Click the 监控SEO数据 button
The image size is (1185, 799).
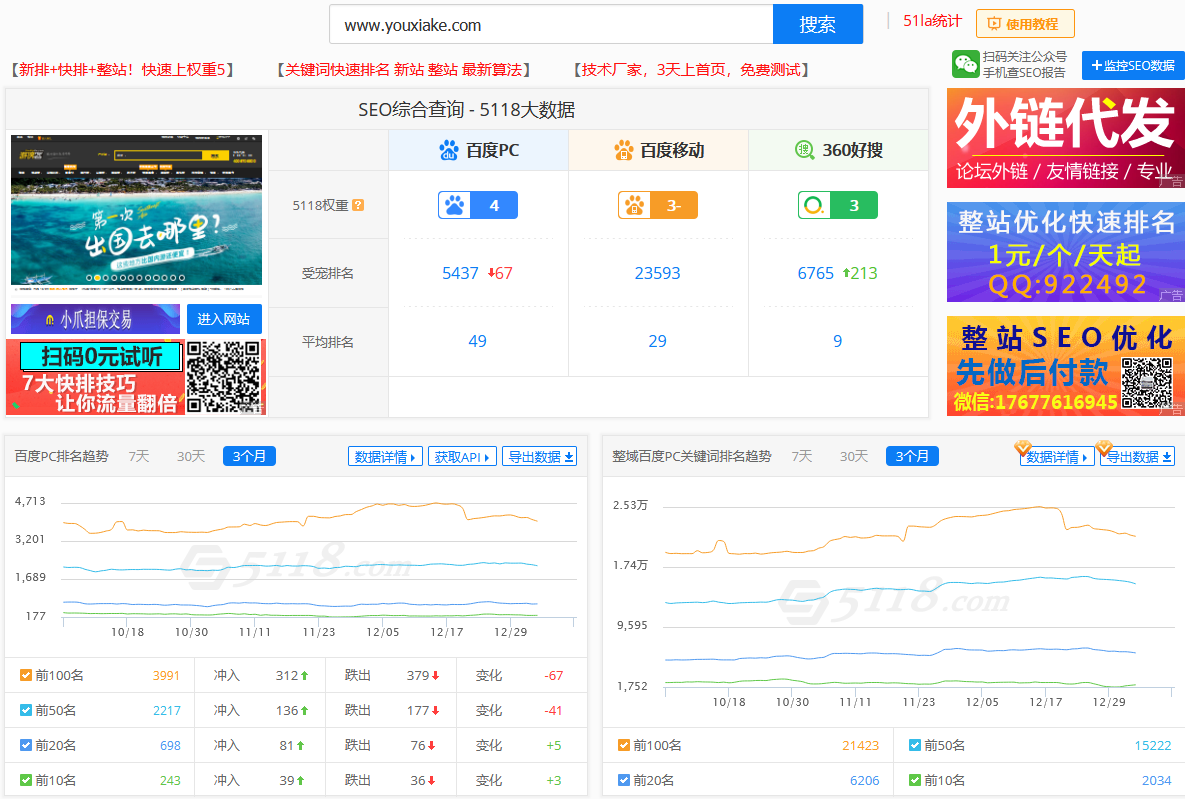(1133, 66)
